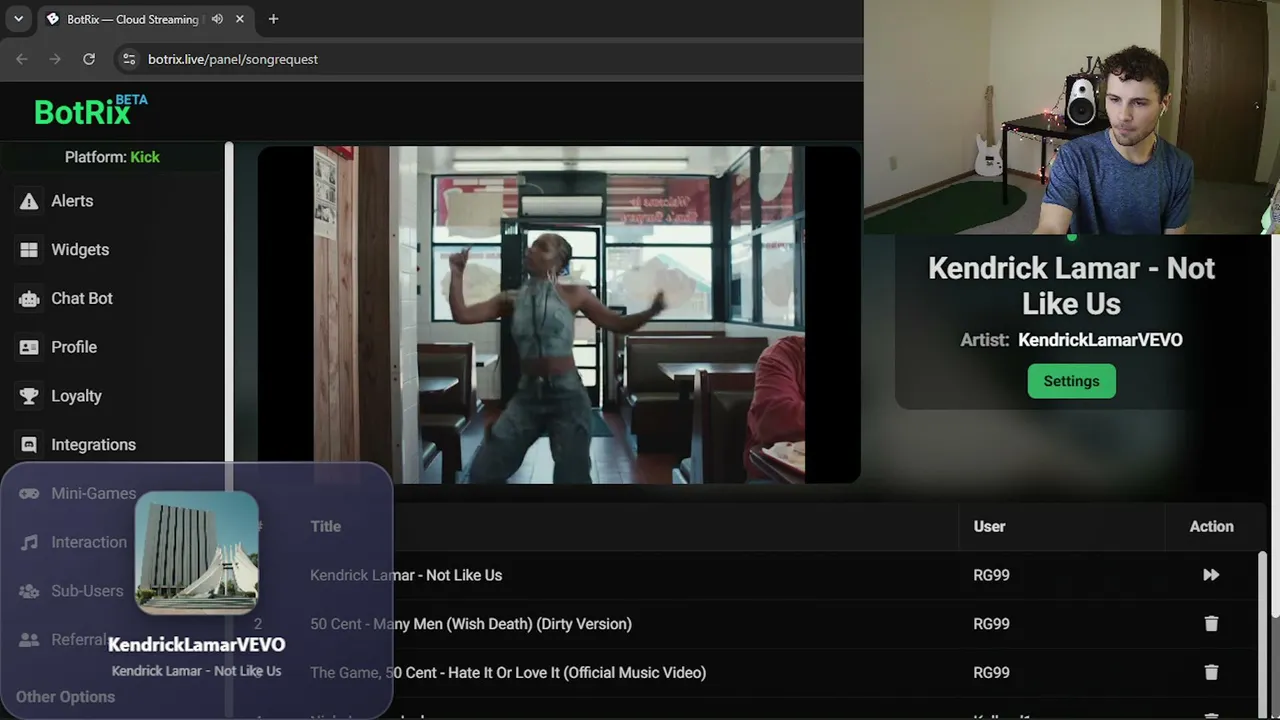This screenshot has width=1280, height=720.
Task: Open the Alerts warning icon
Action: 29,201
